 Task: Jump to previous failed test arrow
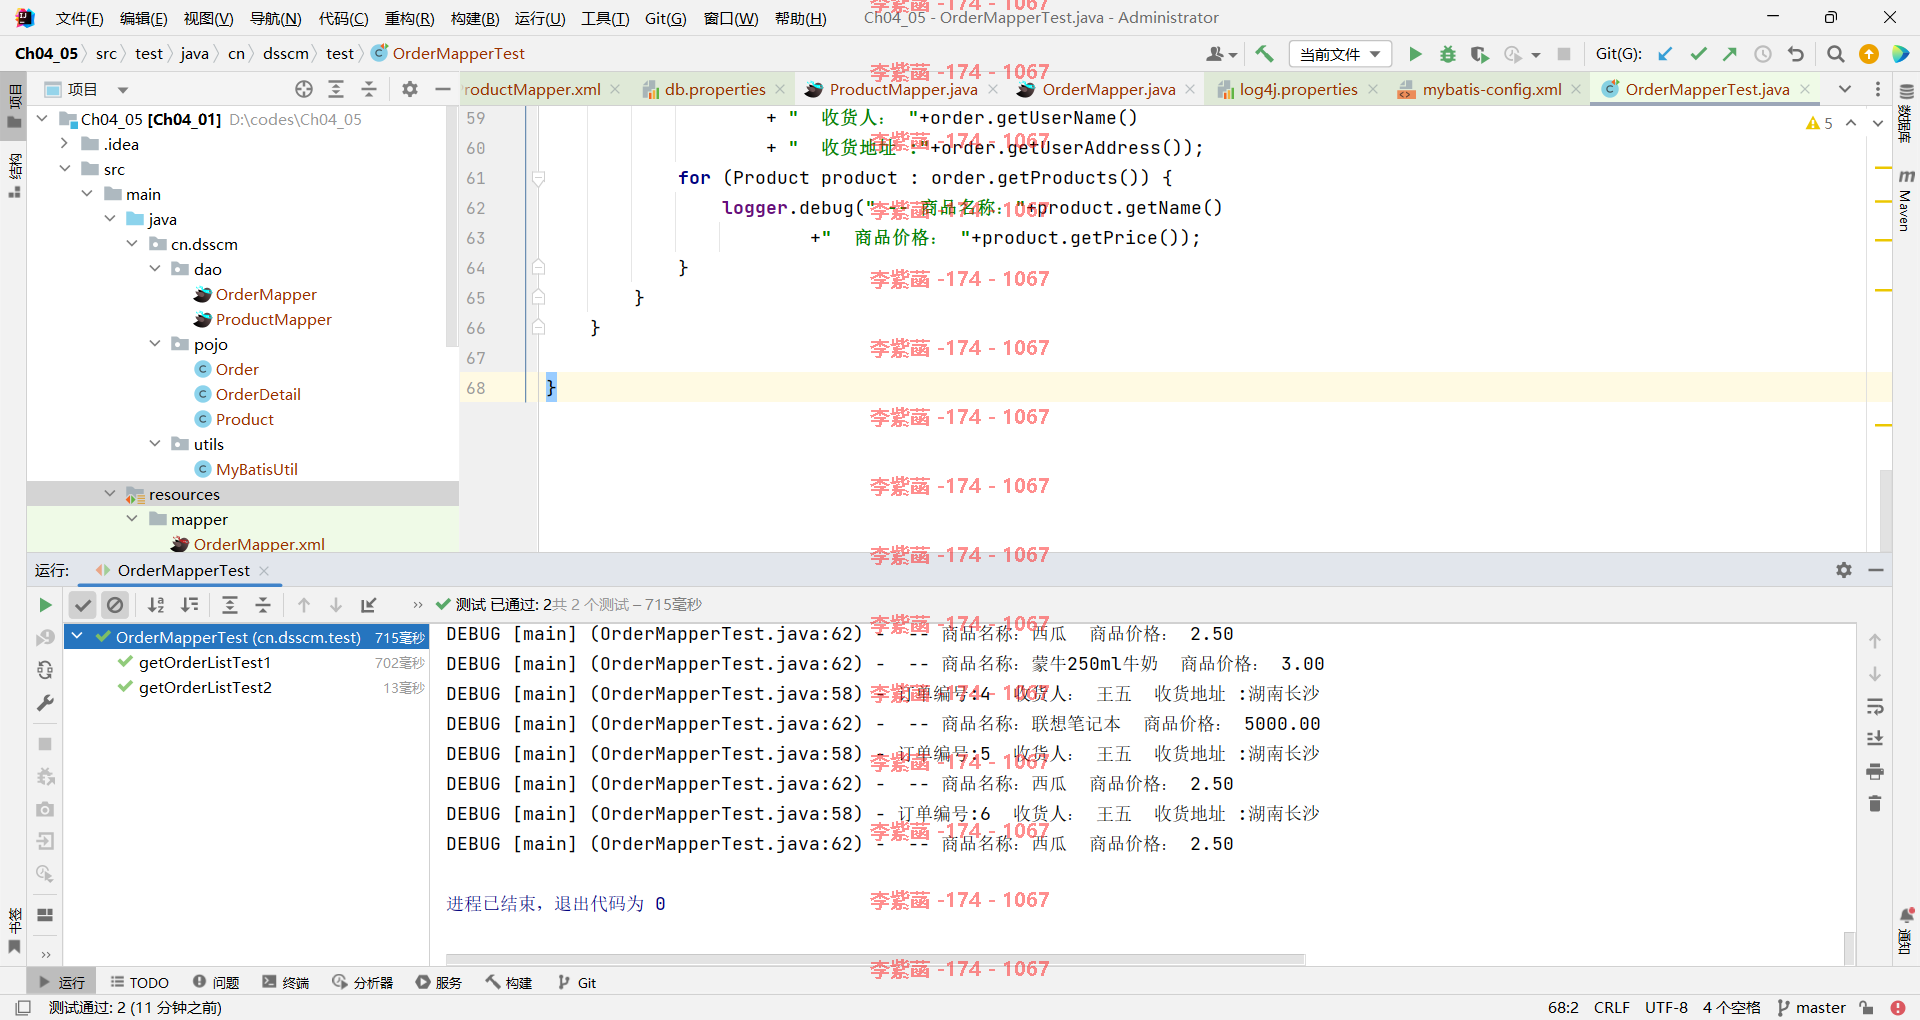coord(304,605)
